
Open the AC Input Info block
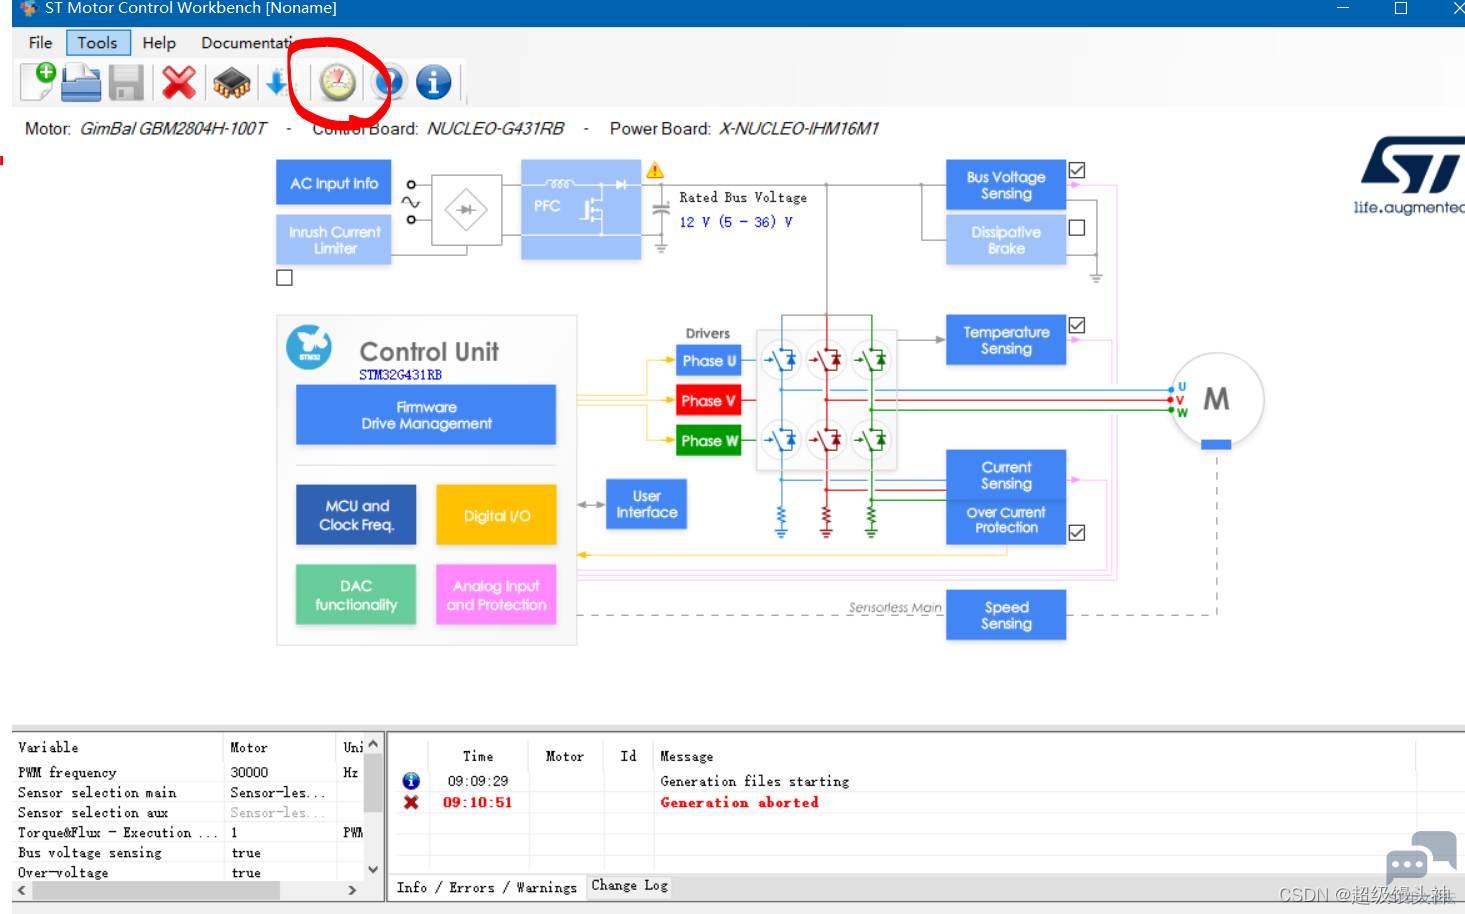(334, 183)
